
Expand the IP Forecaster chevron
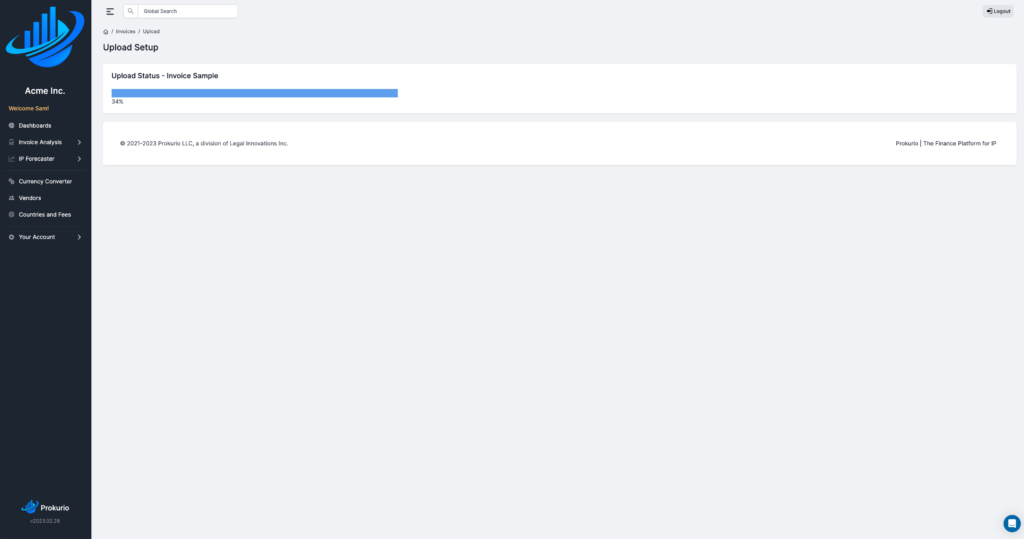pyautogui.click(x=79, y=159)
